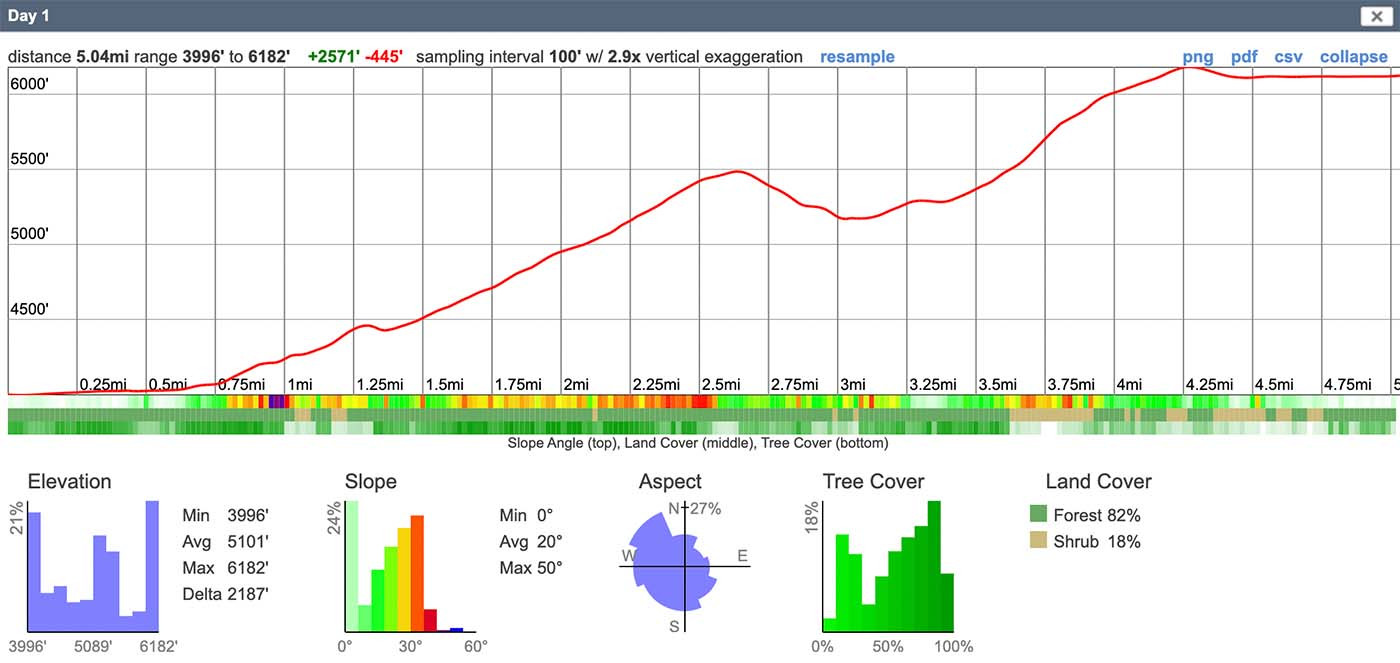Click the Forest land cover swatch

(x=1039, y=515)
